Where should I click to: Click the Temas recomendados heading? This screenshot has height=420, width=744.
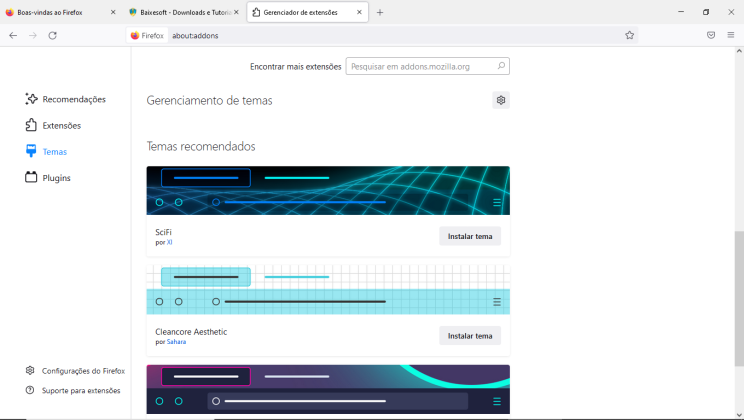click(x=201, y=146)
